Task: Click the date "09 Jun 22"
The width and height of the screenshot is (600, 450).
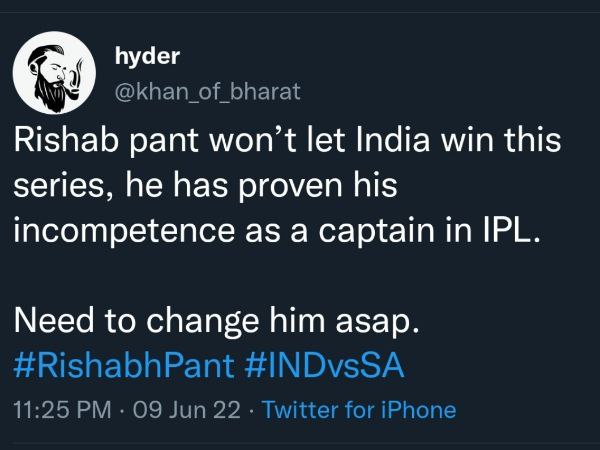Action: click(178, 410)
